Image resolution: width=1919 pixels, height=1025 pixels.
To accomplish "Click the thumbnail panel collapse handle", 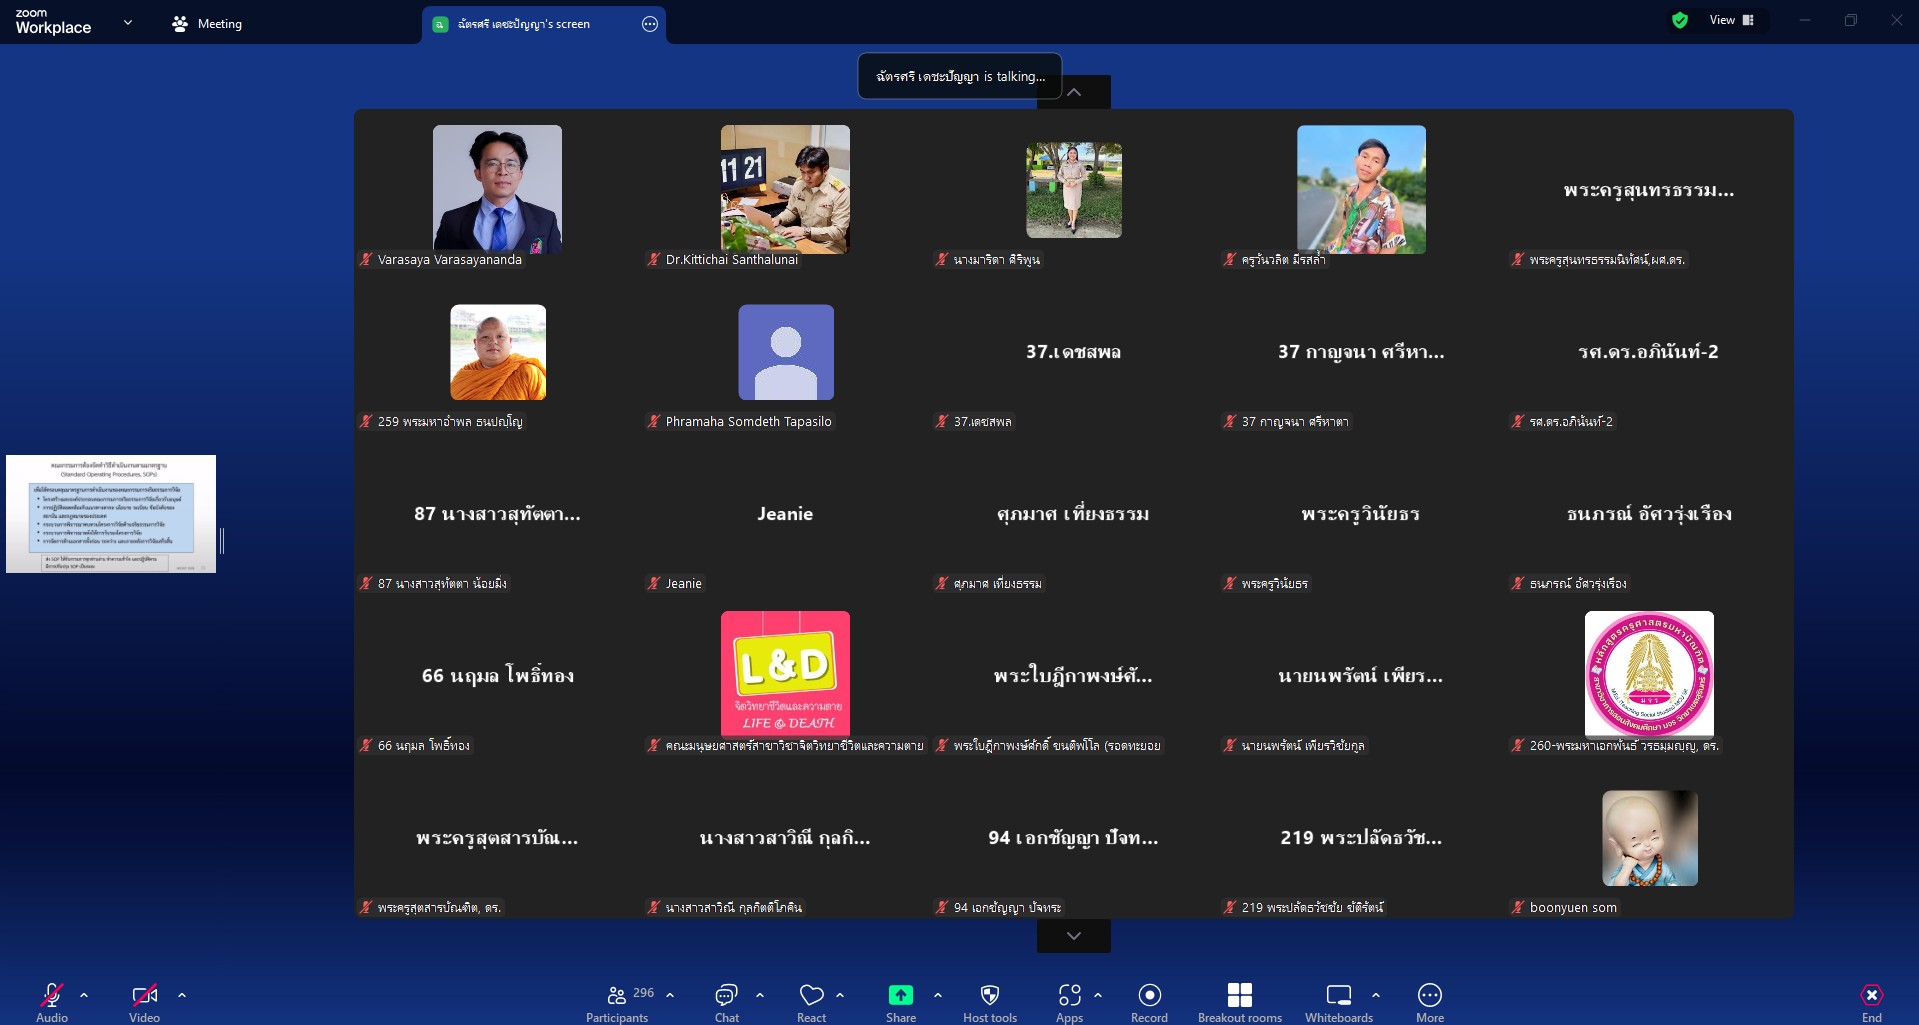I will [x=222, y=541].
